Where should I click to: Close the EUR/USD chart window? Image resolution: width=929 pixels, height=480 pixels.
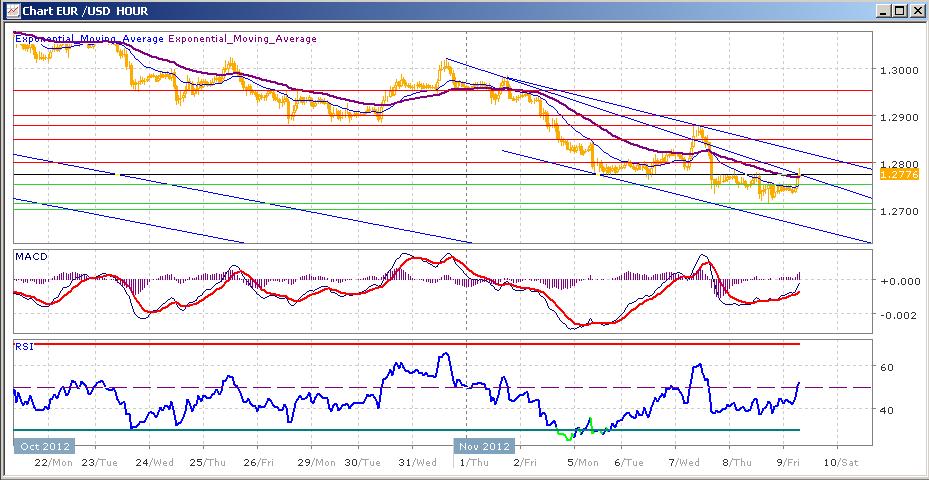(x=916, y=11)
